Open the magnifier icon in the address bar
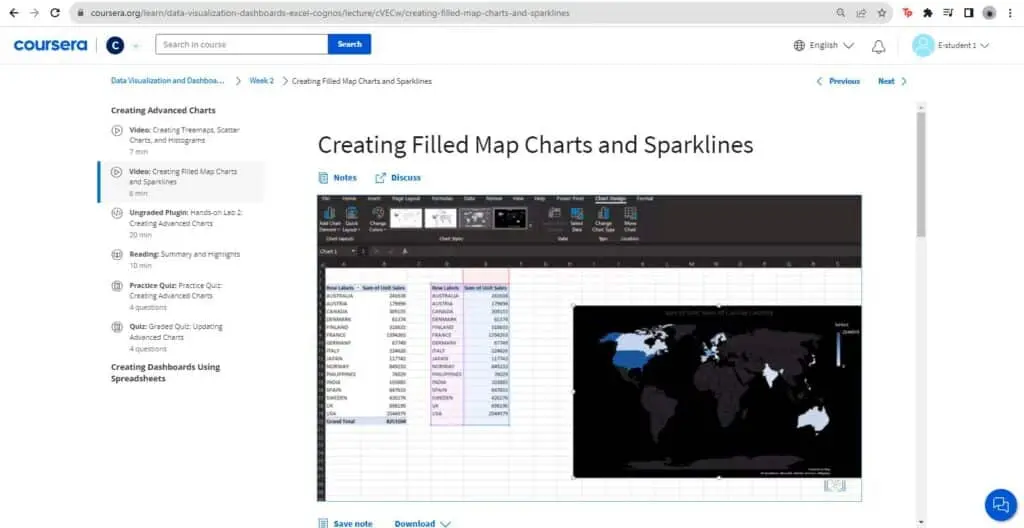This screenshot has height=528, width=1024. [841, 12]
